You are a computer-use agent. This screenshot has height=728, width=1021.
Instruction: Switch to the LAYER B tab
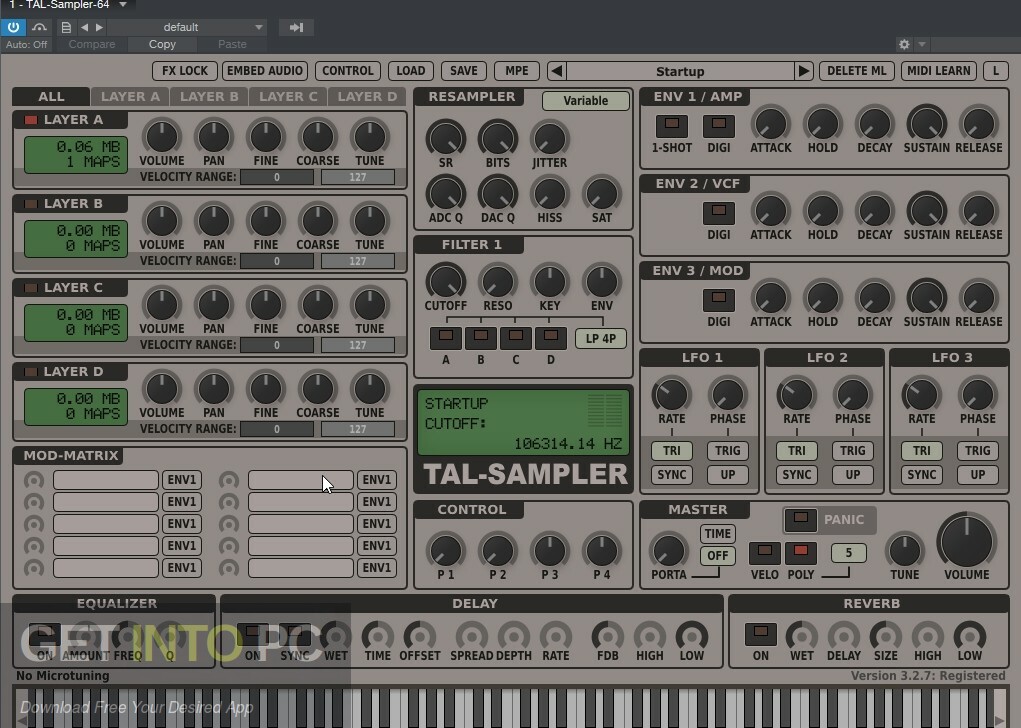tap(209, 96)
